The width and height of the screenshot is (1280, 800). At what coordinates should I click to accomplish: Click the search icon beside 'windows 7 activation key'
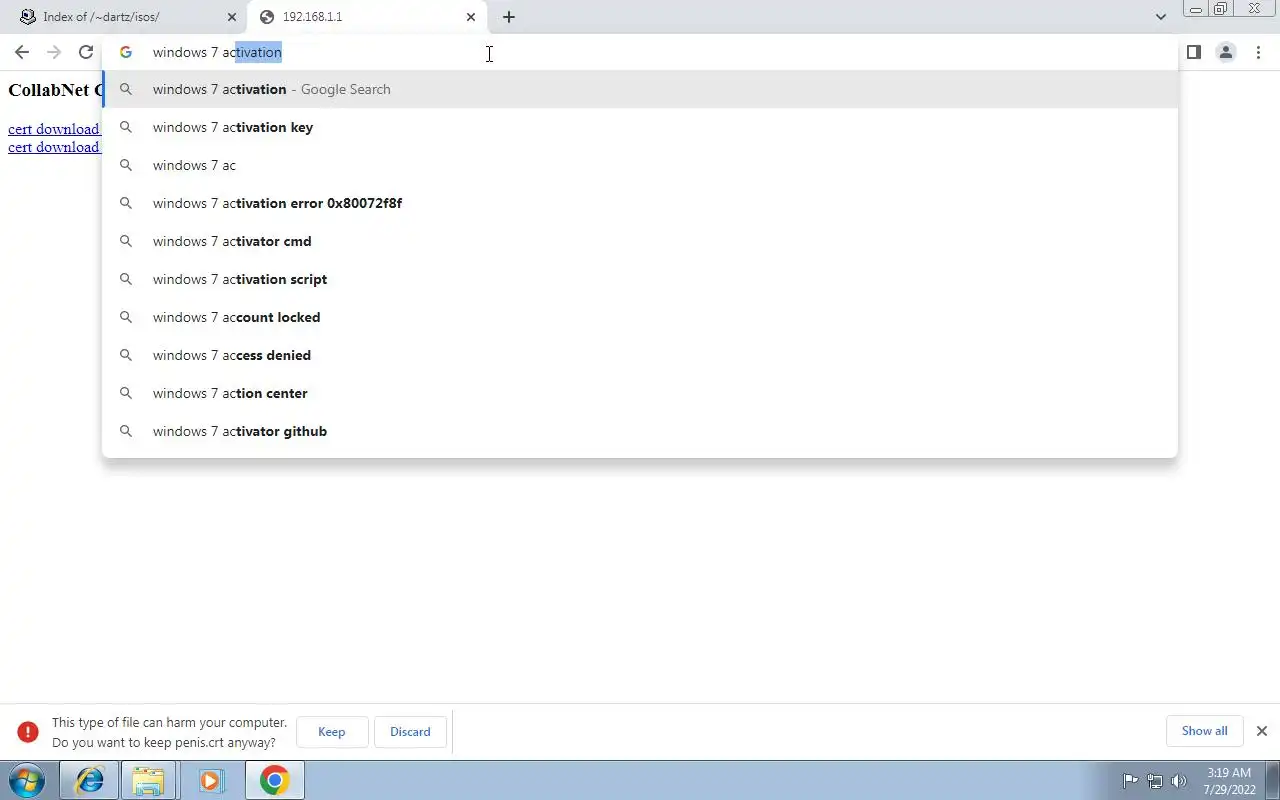point(126,127)
